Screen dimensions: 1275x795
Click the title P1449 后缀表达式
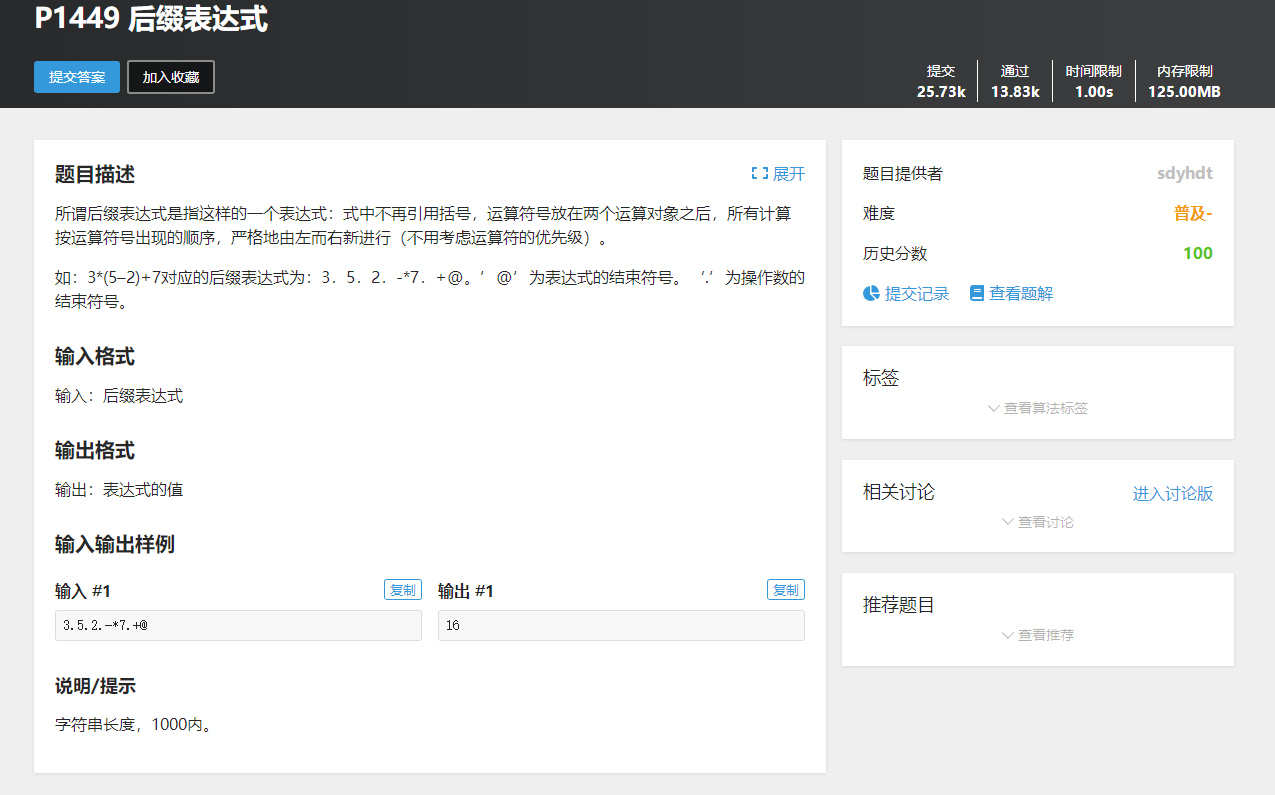click(x=151, y=19)
